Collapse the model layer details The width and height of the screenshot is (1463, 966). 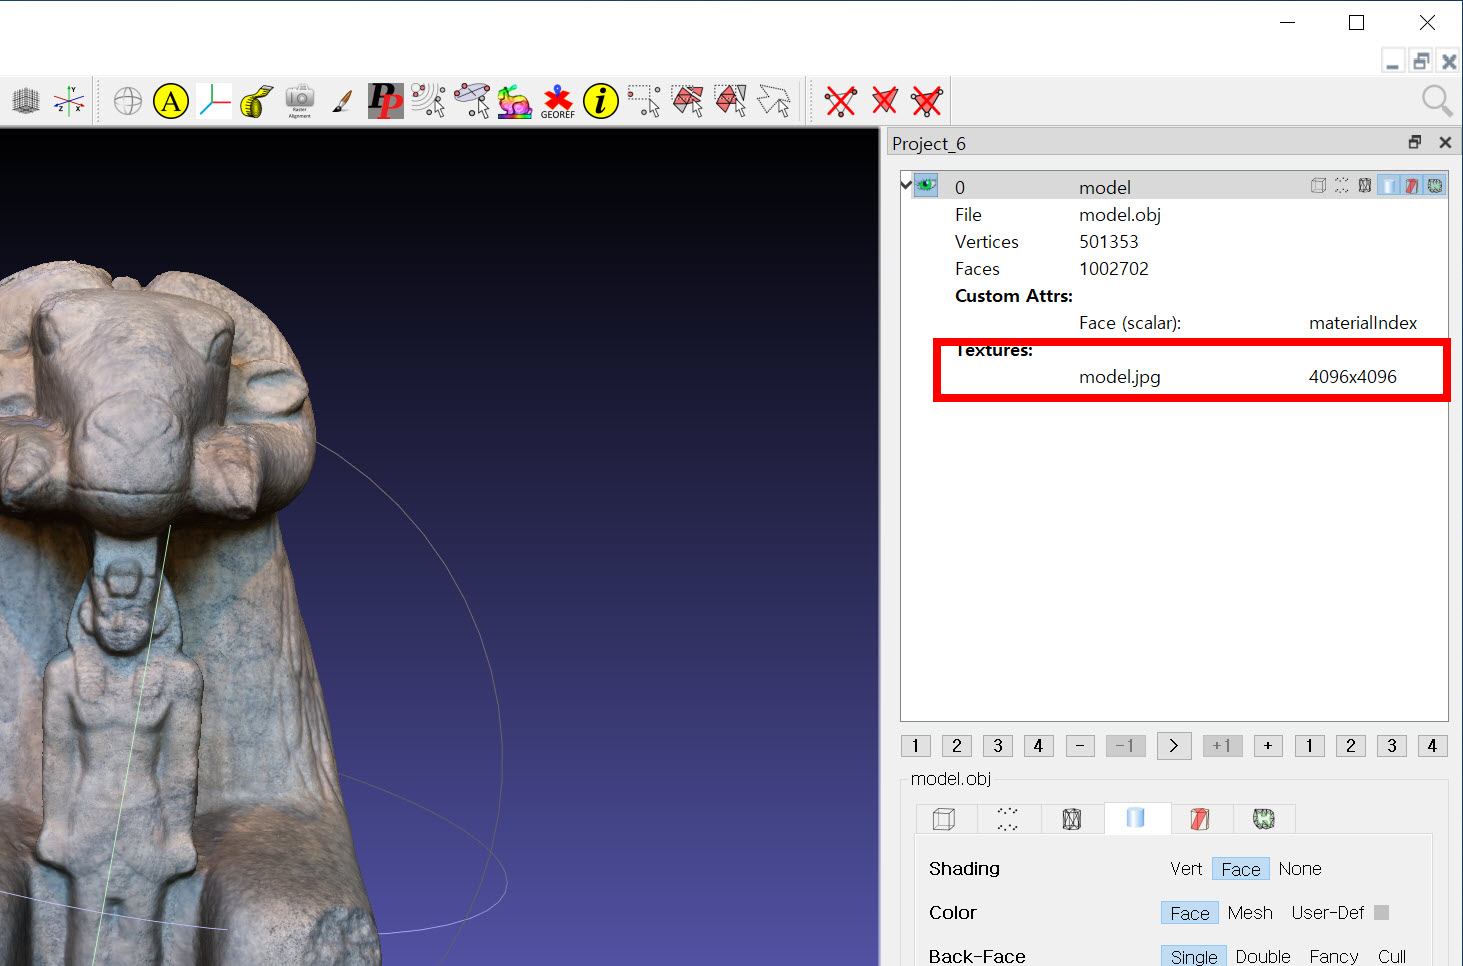pos(906,184)
